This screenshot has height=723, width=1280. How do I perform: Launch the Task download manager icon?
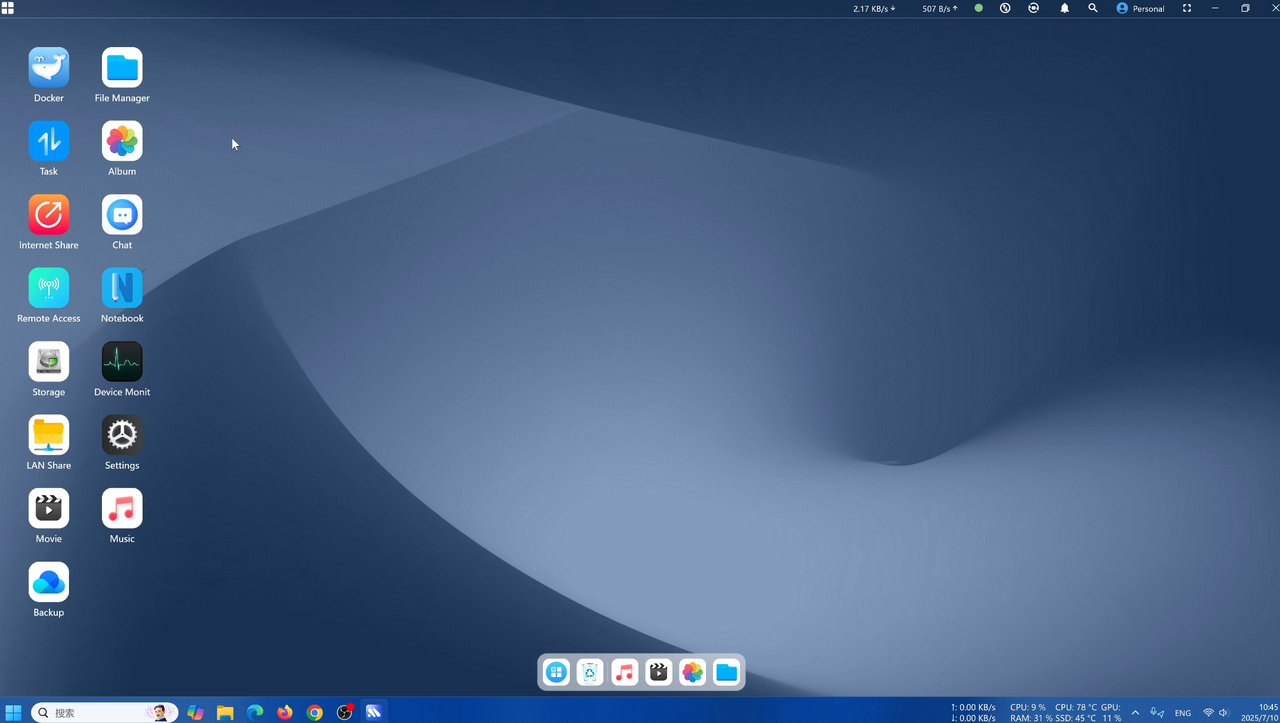click(48, 141)
